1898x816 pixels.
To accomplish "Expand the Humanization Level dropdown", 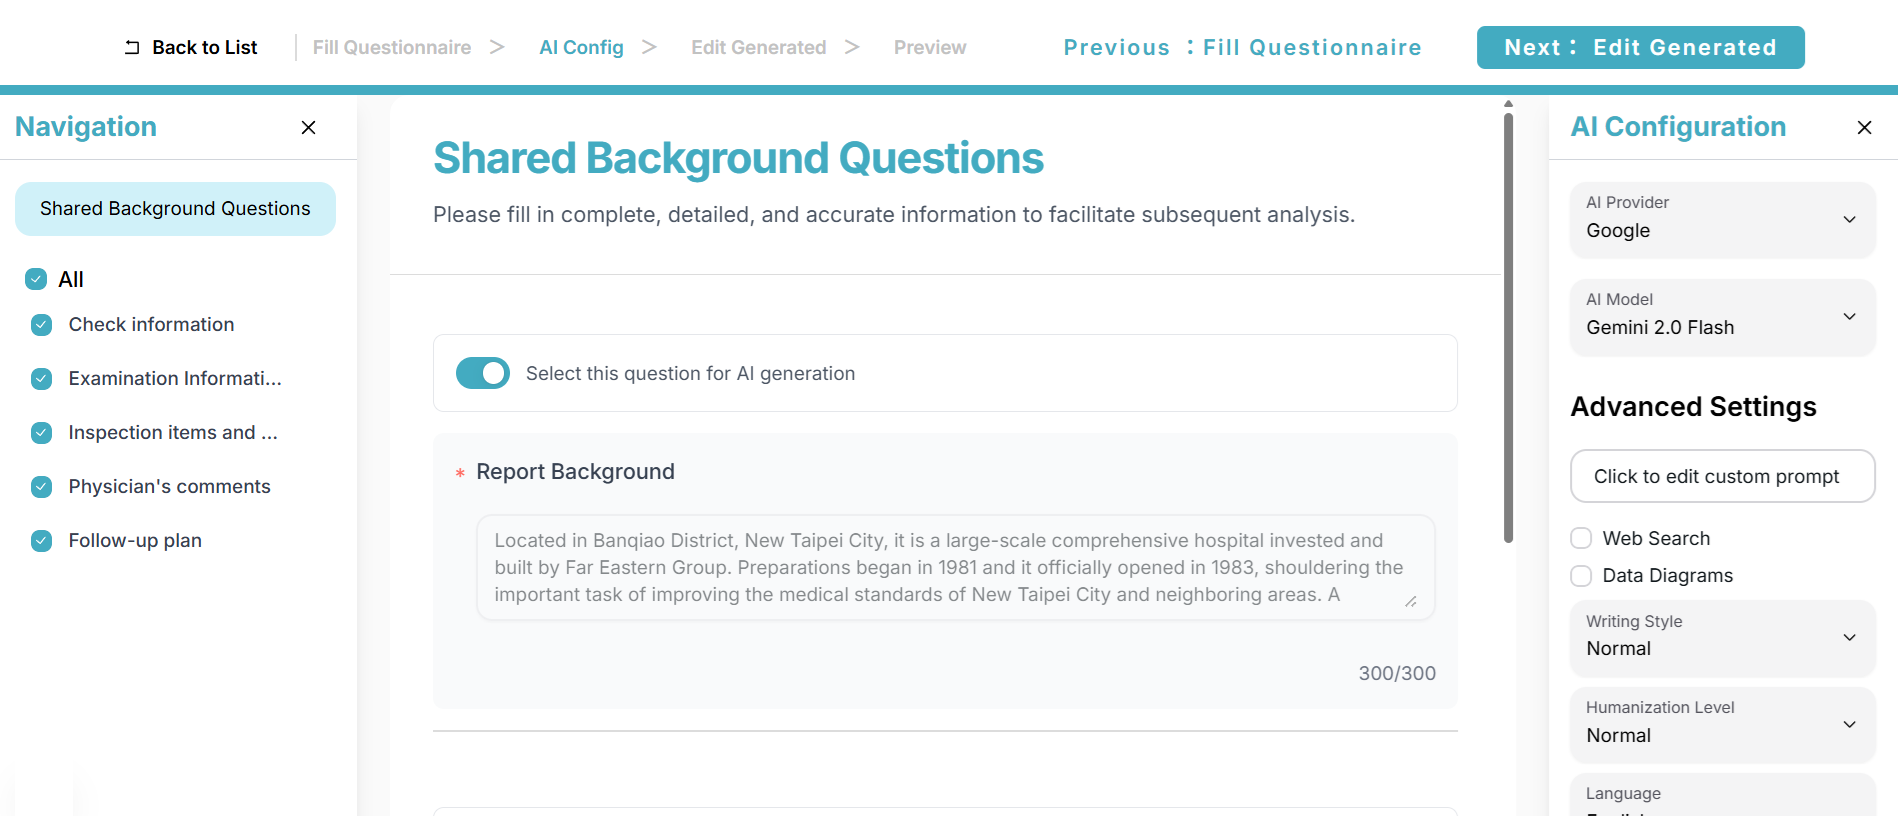I will [x=1722, y=724].
